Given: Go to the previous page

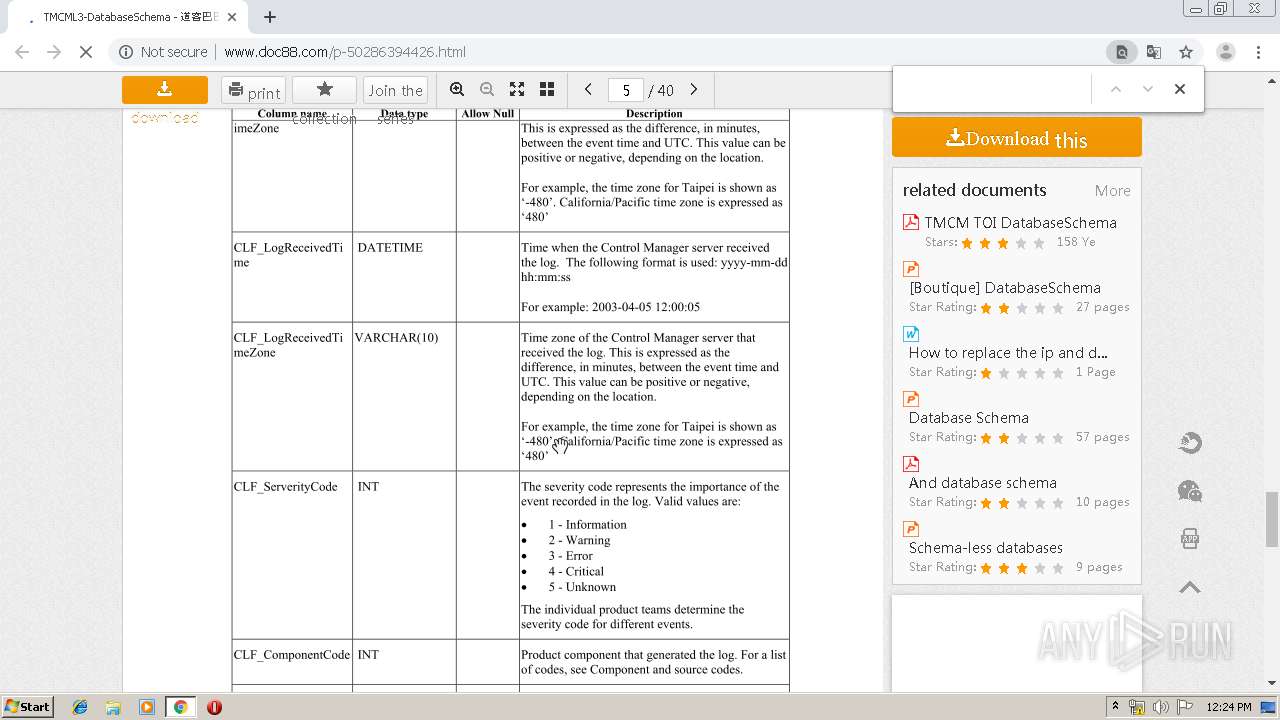Looking at the screenshot, I should point(588,90).
